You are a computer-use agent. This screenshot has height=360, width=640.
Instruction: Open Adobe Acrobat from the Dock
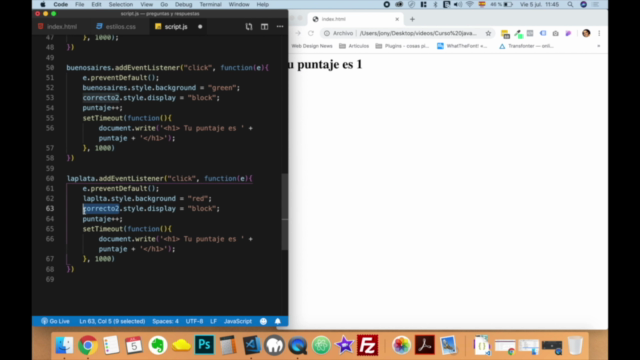click(x=424, y=345)
